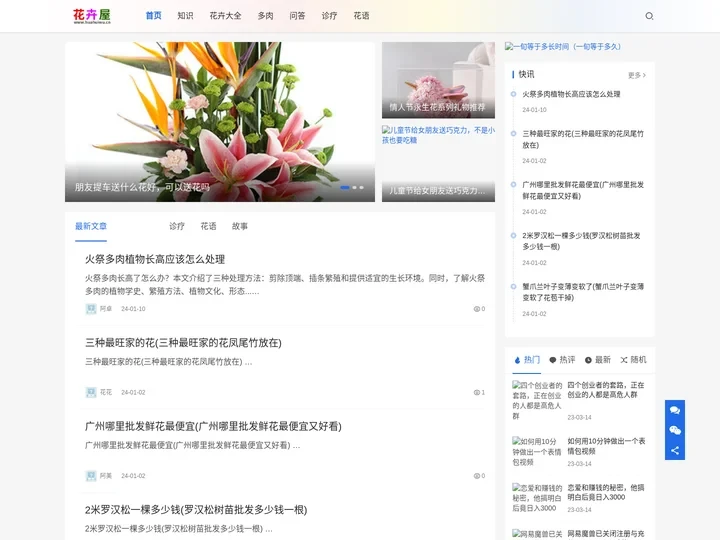Screen dimensions: 720x540
Task: Open article 2米罗汉松一棵多少钱 in main list
Action: pyautogui.click(x=196, y=510)
